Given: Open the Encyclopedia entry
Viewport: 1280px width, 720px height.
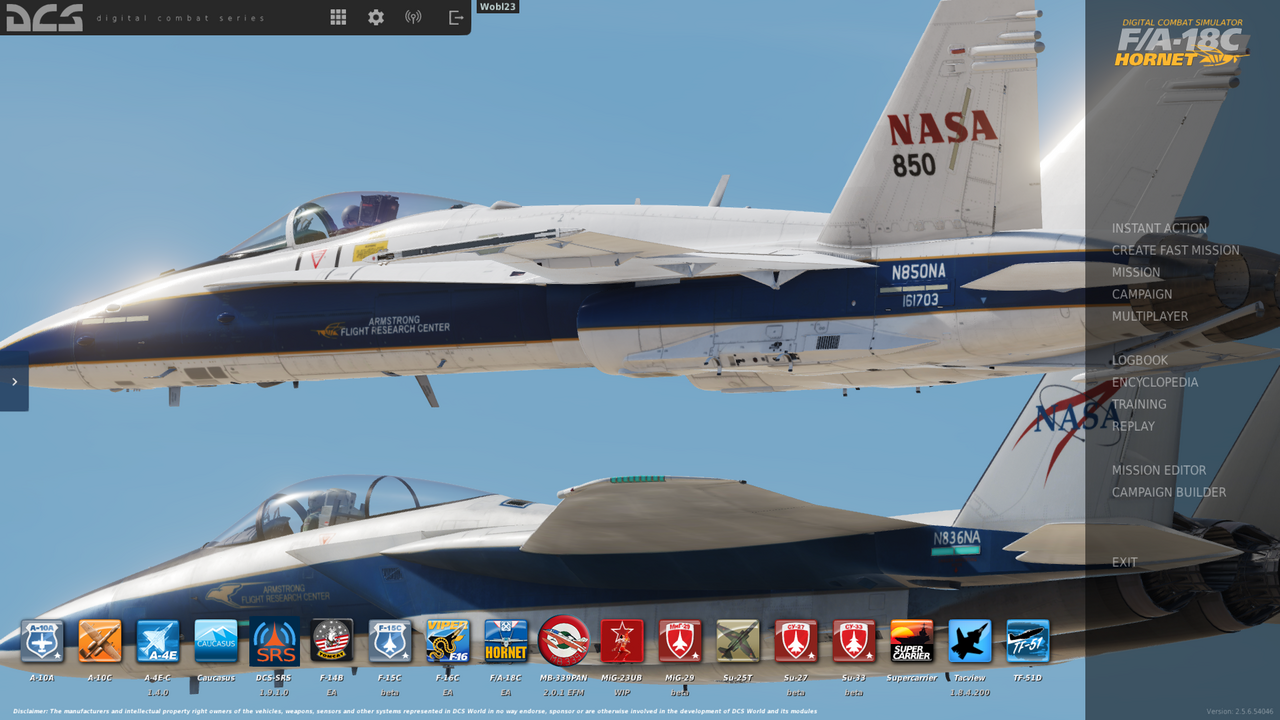Looking at the screenshot, I should pos(1155,382).
